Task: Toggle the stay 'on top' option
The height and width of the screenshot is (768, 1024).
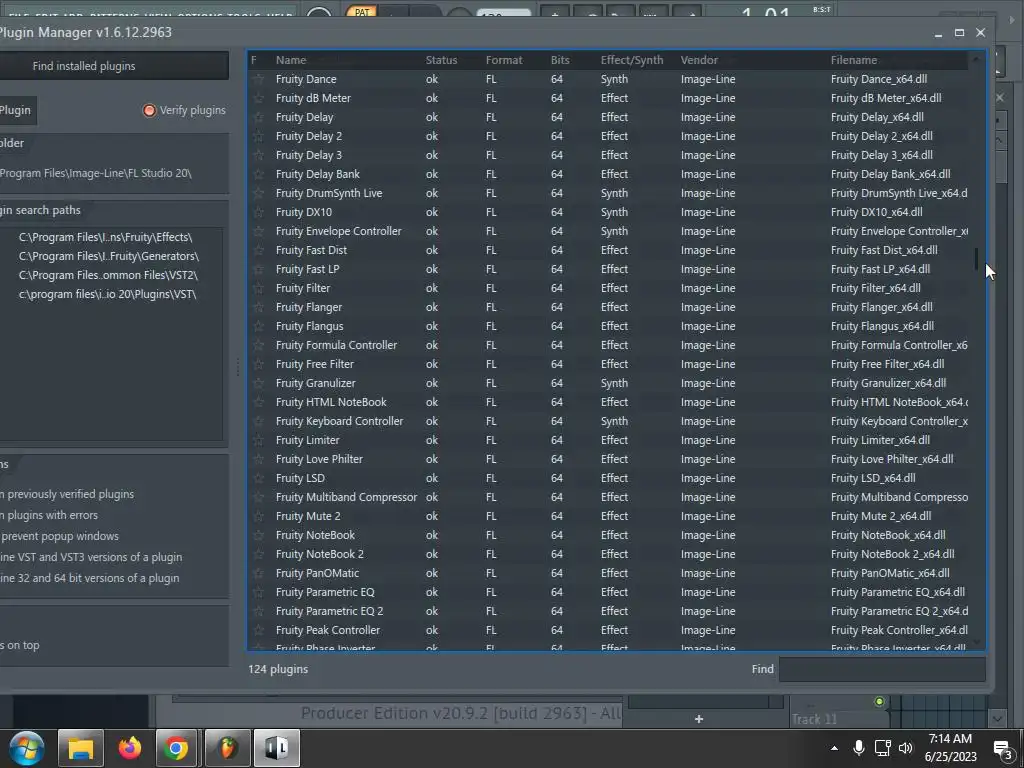Action: [20, 645]
